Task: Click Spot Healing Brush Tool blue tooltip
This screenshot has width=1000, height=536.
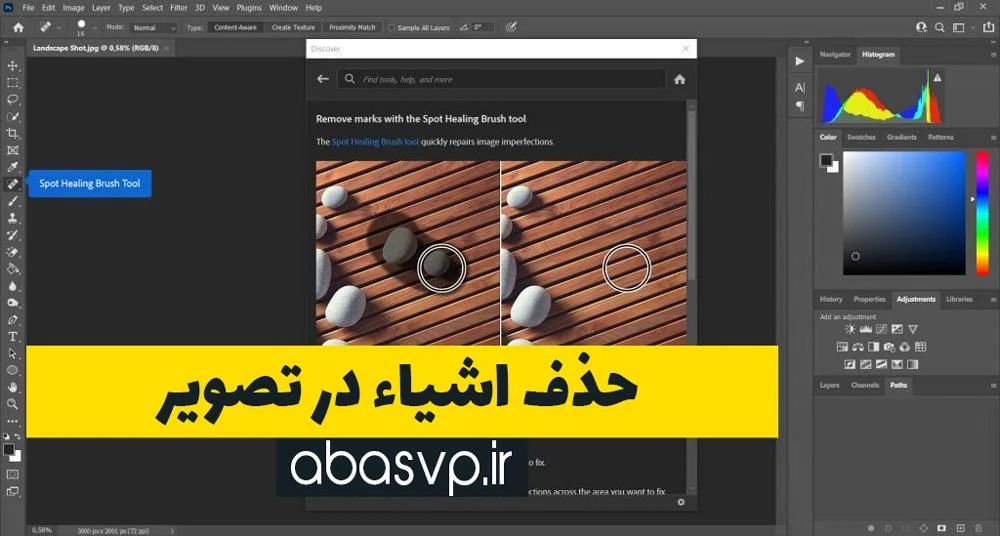Action: pos(90,184)
